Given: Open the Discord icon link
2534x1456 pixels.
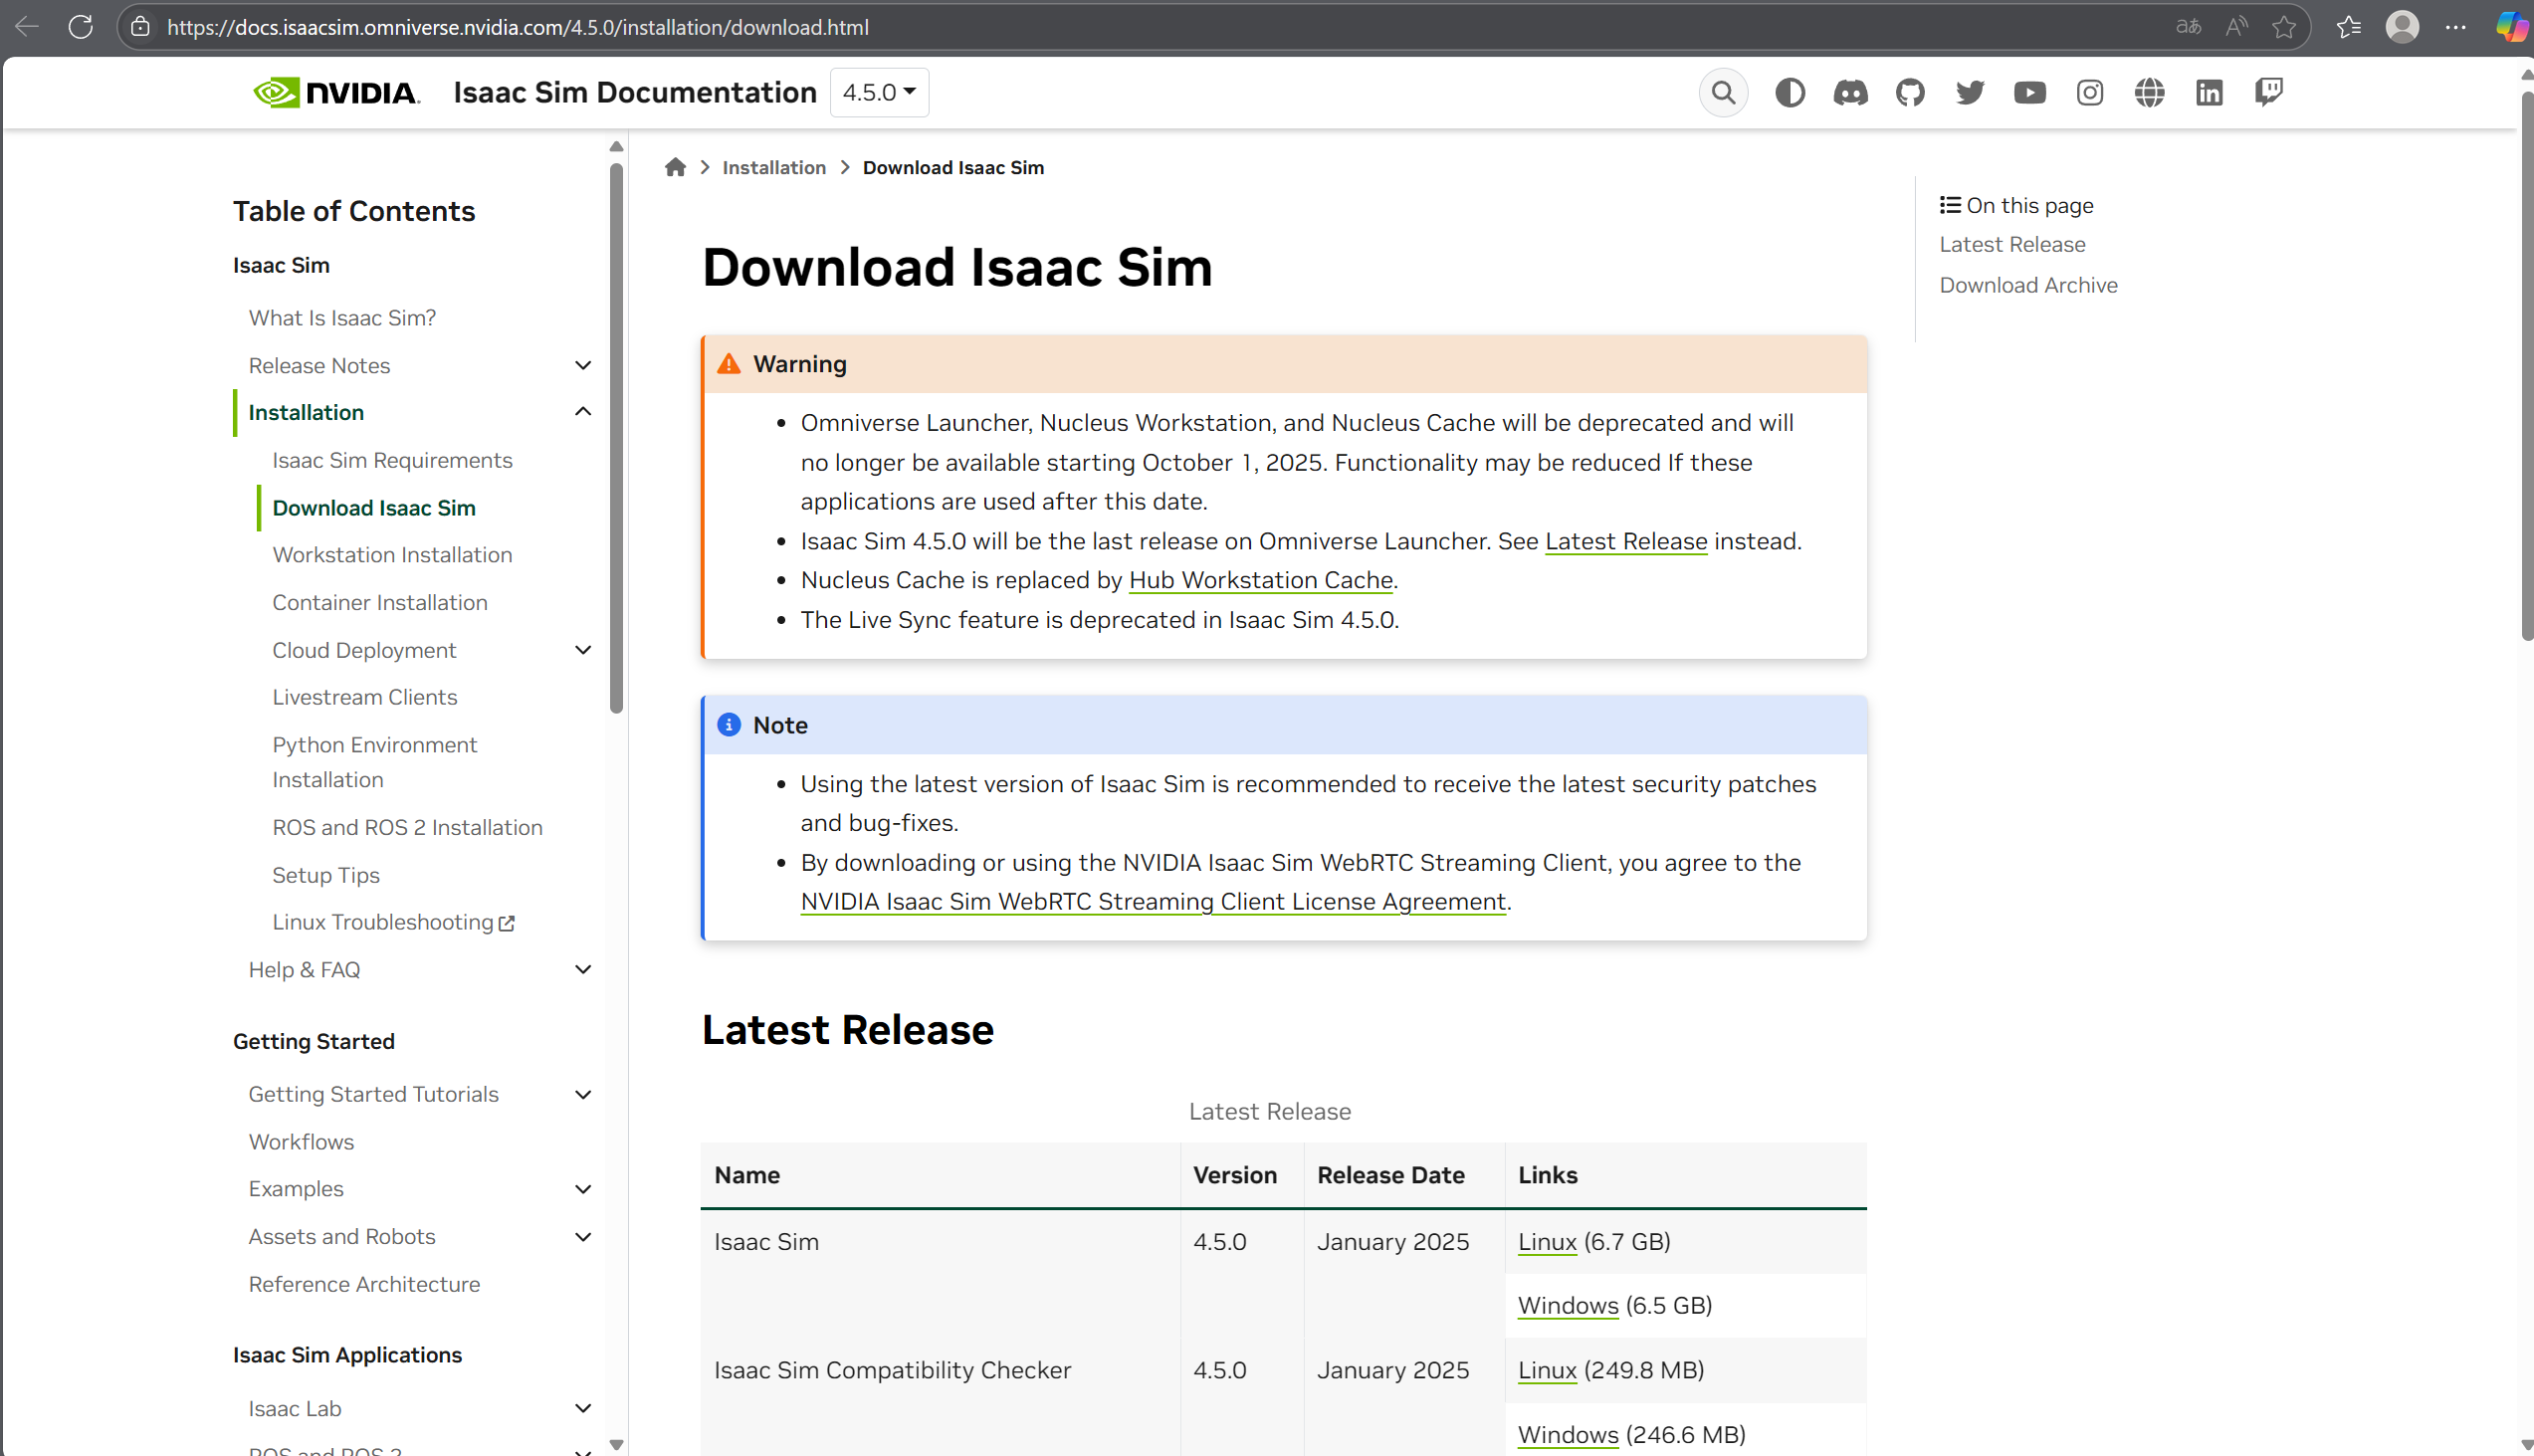Looking at the screenshot, I should point(1850,92).
